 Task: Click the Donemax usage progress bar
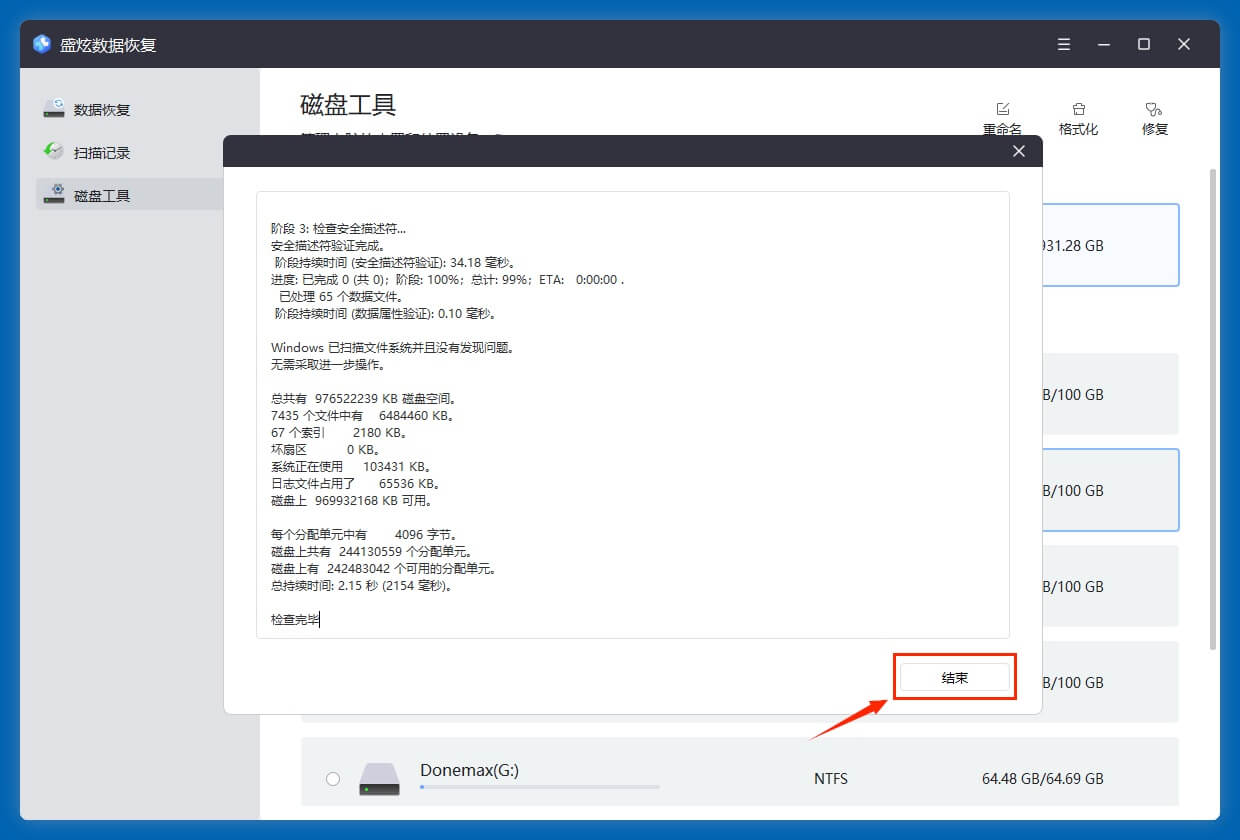[540, 787]
